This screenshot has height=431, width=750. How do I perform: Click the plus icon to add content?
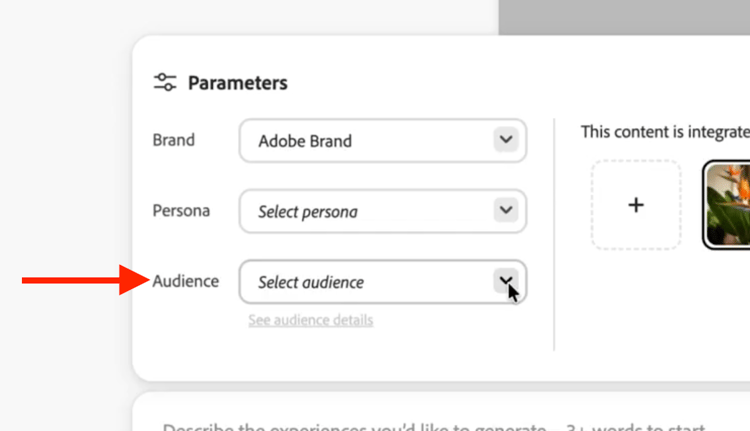pyautogui.click(x=636, y=205)
